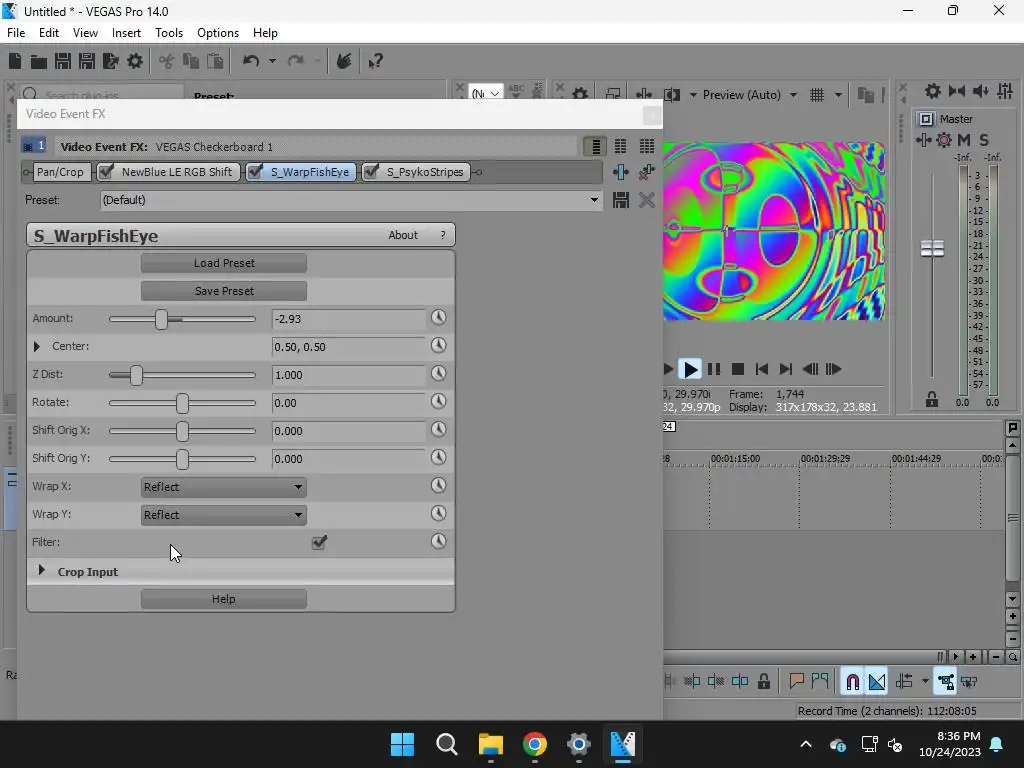The image size is (1024, 768).
Task: Click the animate clock icon for Shift Orig X
Action: pos(438,430)
